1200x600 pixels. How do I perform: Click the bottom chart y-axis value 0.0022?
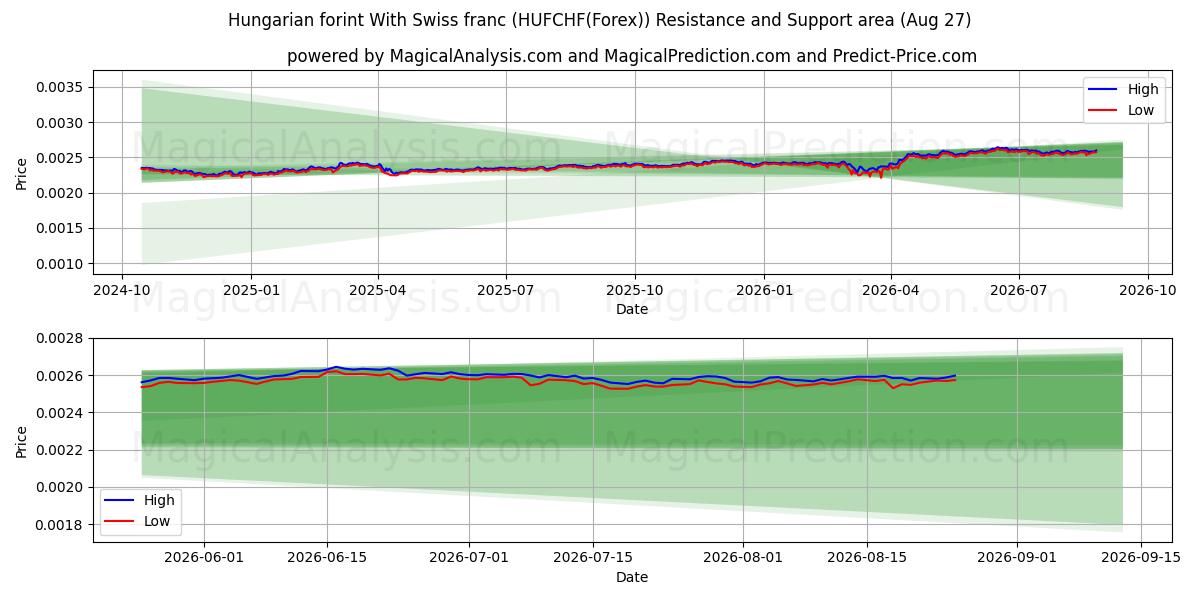(x=60, y=450)
